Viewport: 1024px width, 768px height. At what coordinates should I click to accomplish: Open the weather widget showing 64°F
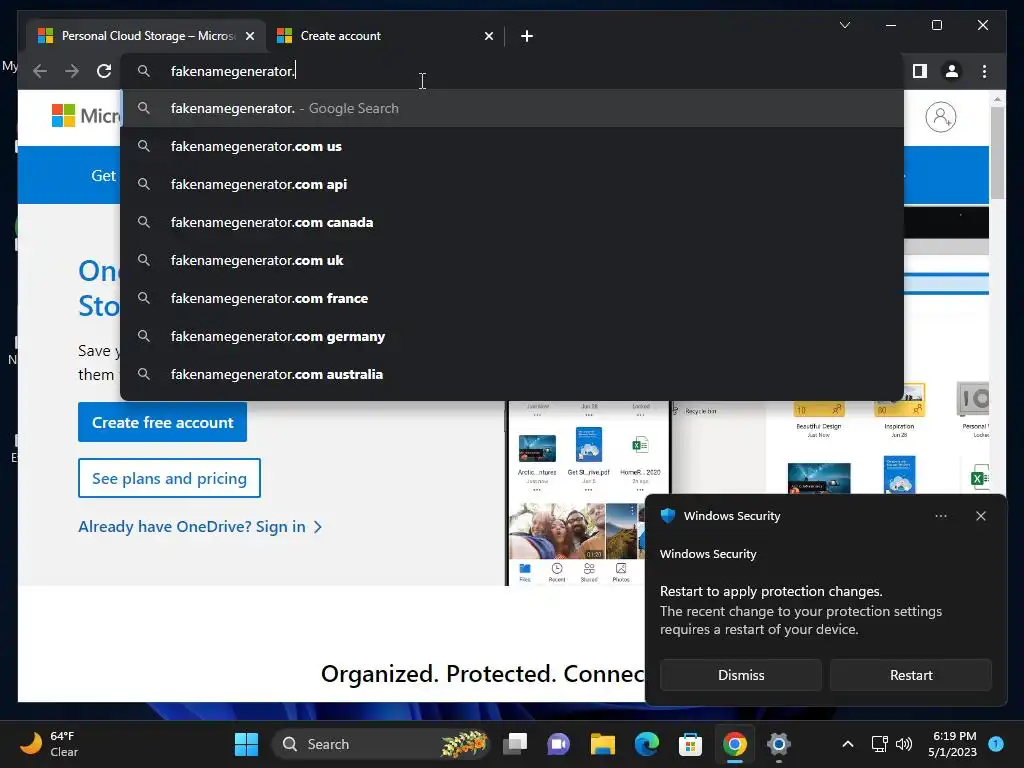pyautogui.click(x=49, y=744)
